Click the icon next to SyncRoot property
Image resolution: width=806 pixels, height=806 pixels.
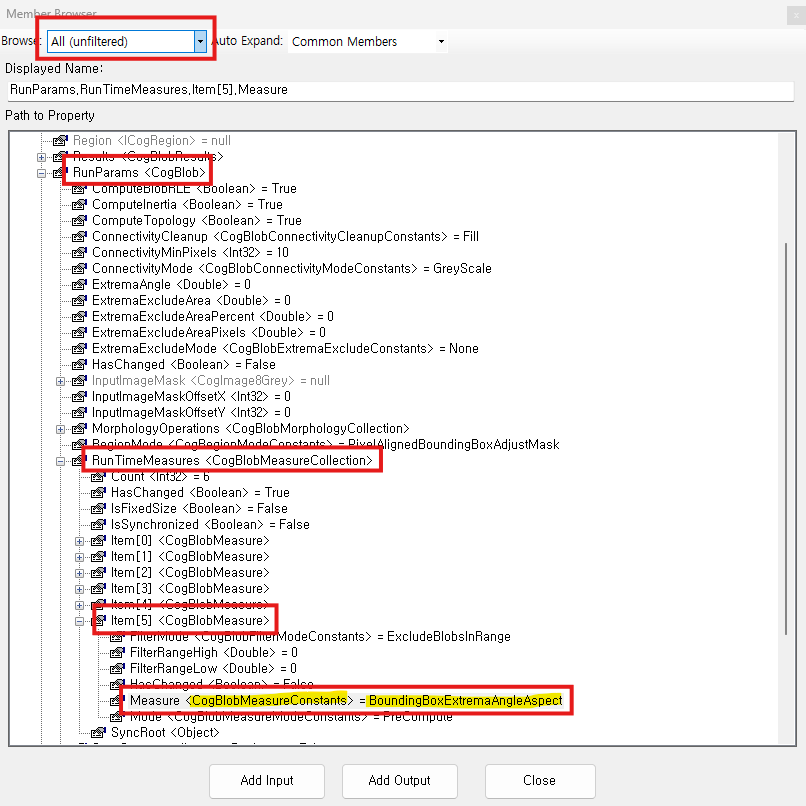coord(97,732)
